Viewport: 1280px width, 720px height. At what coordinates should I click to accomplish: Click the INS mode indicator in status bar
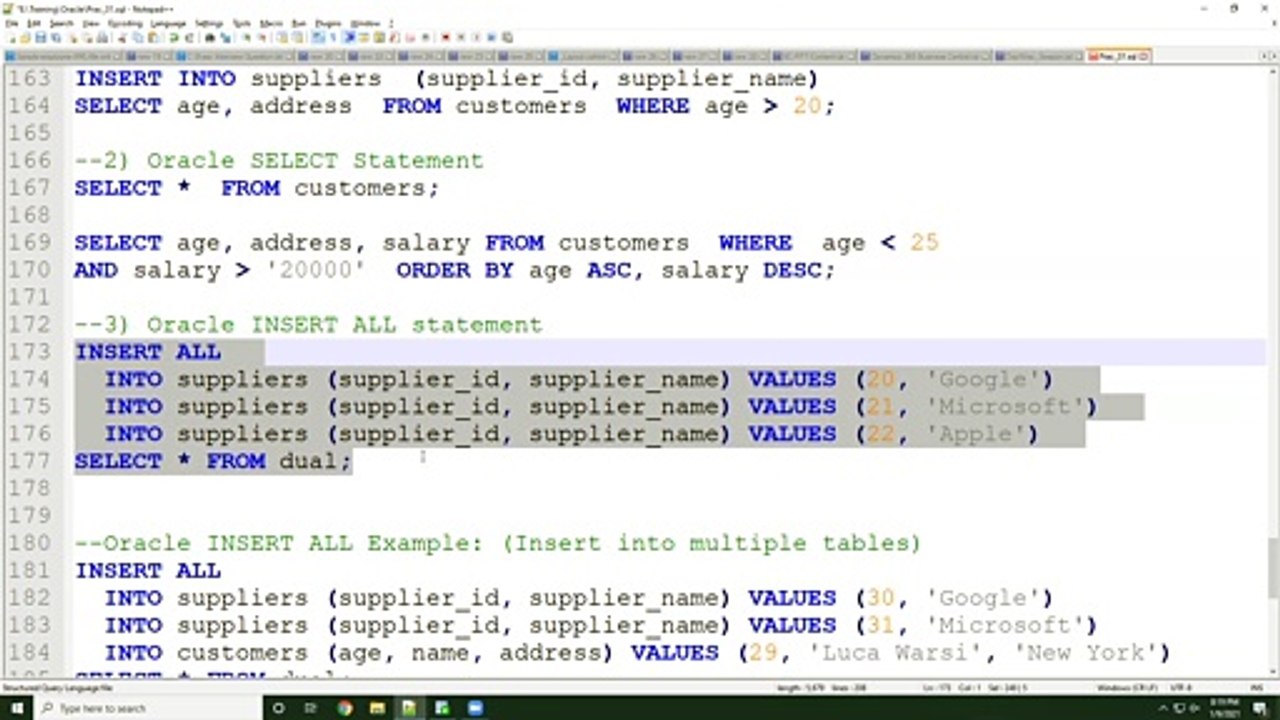(1256, 686)
